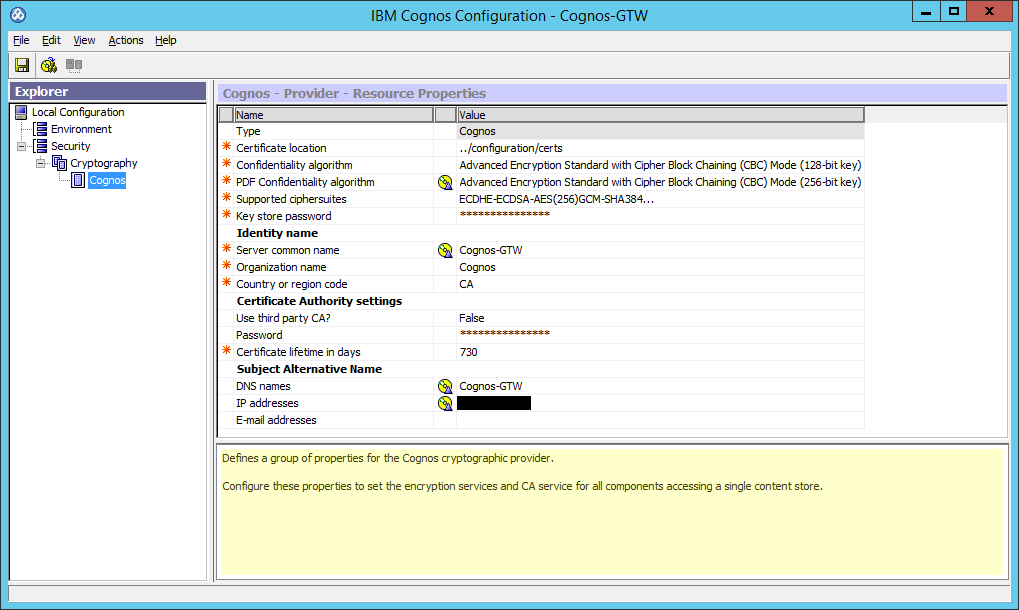Viewport: 1019px width, 610px height.
Task: Click the Cryptography tree node icon
Action: click(x=59, y=163)
